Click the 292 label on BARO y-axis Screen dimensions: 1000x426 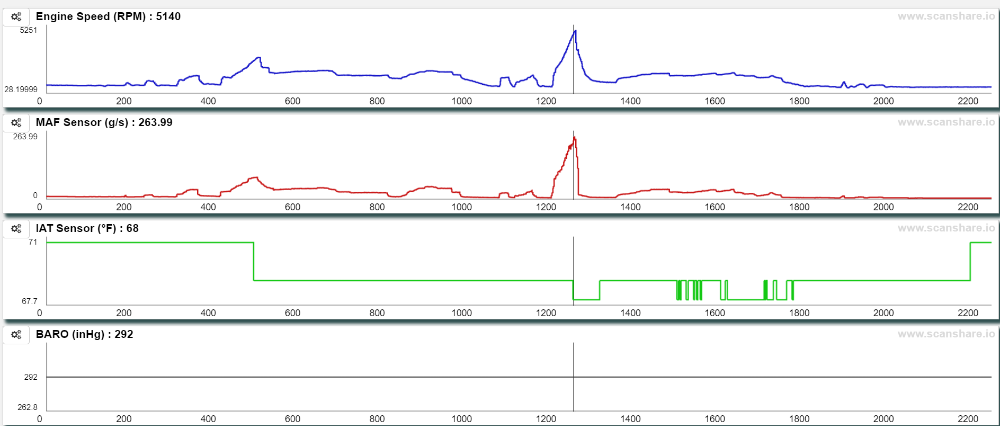(x=31, y=378)
